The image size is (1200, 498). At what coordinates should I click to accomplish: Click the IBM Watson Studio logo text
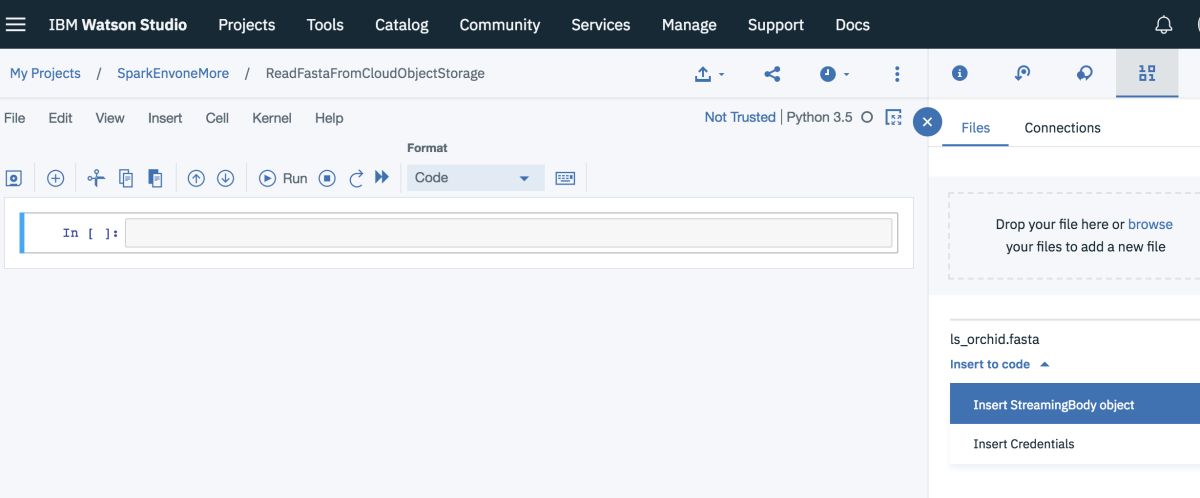pos(118,25)
